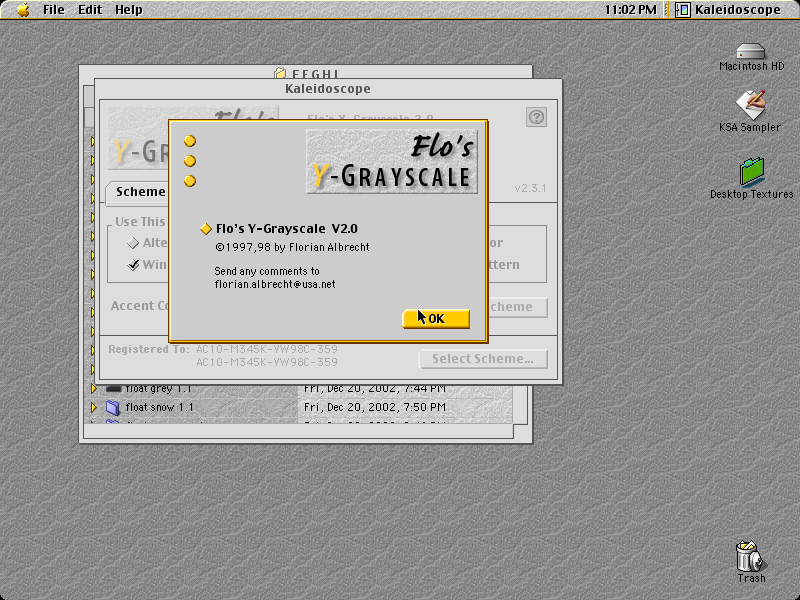Viewport: 800px width, 600px height.
Task: Click the 11:02 PM menu bar clock
Action: tap(631, 10)
